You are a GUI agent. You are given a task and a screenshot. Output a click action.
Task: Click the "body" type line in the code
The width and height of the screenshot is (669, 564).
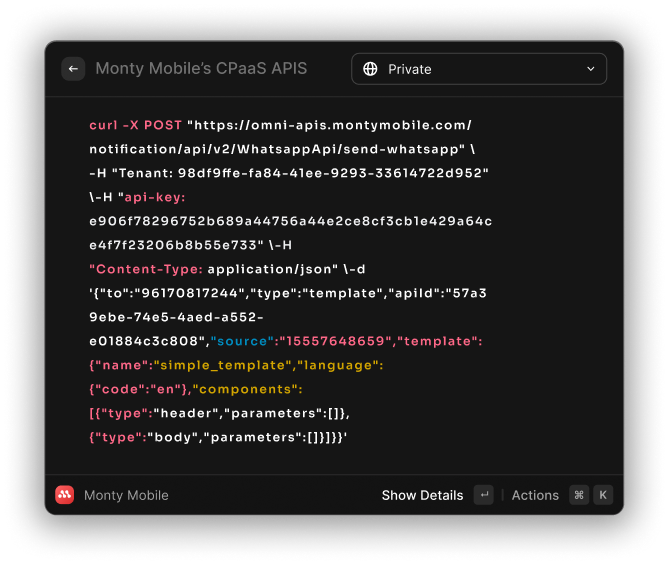[x=218, y=437]
